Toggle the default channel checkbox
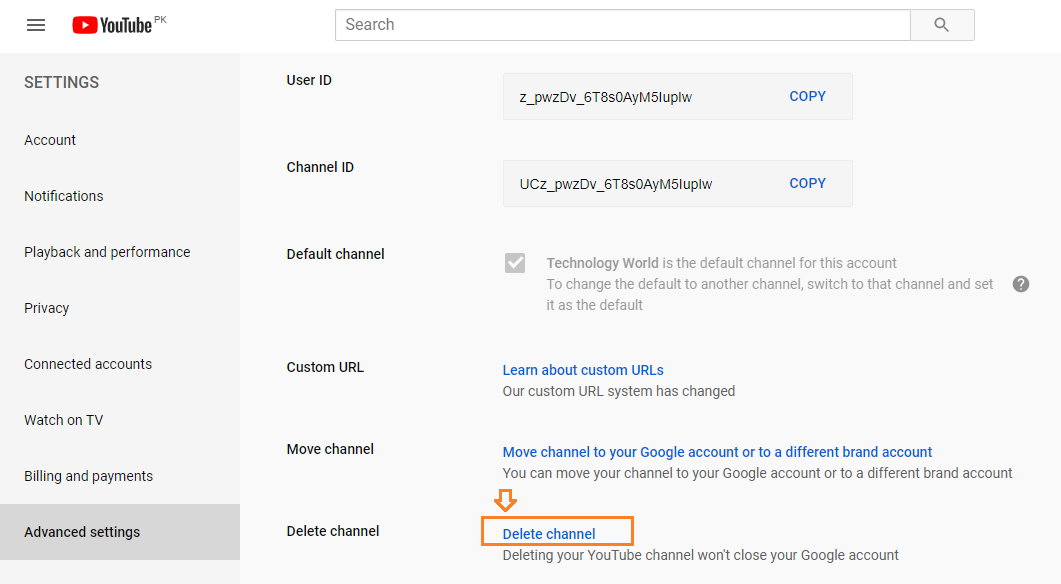 [515, 263]
